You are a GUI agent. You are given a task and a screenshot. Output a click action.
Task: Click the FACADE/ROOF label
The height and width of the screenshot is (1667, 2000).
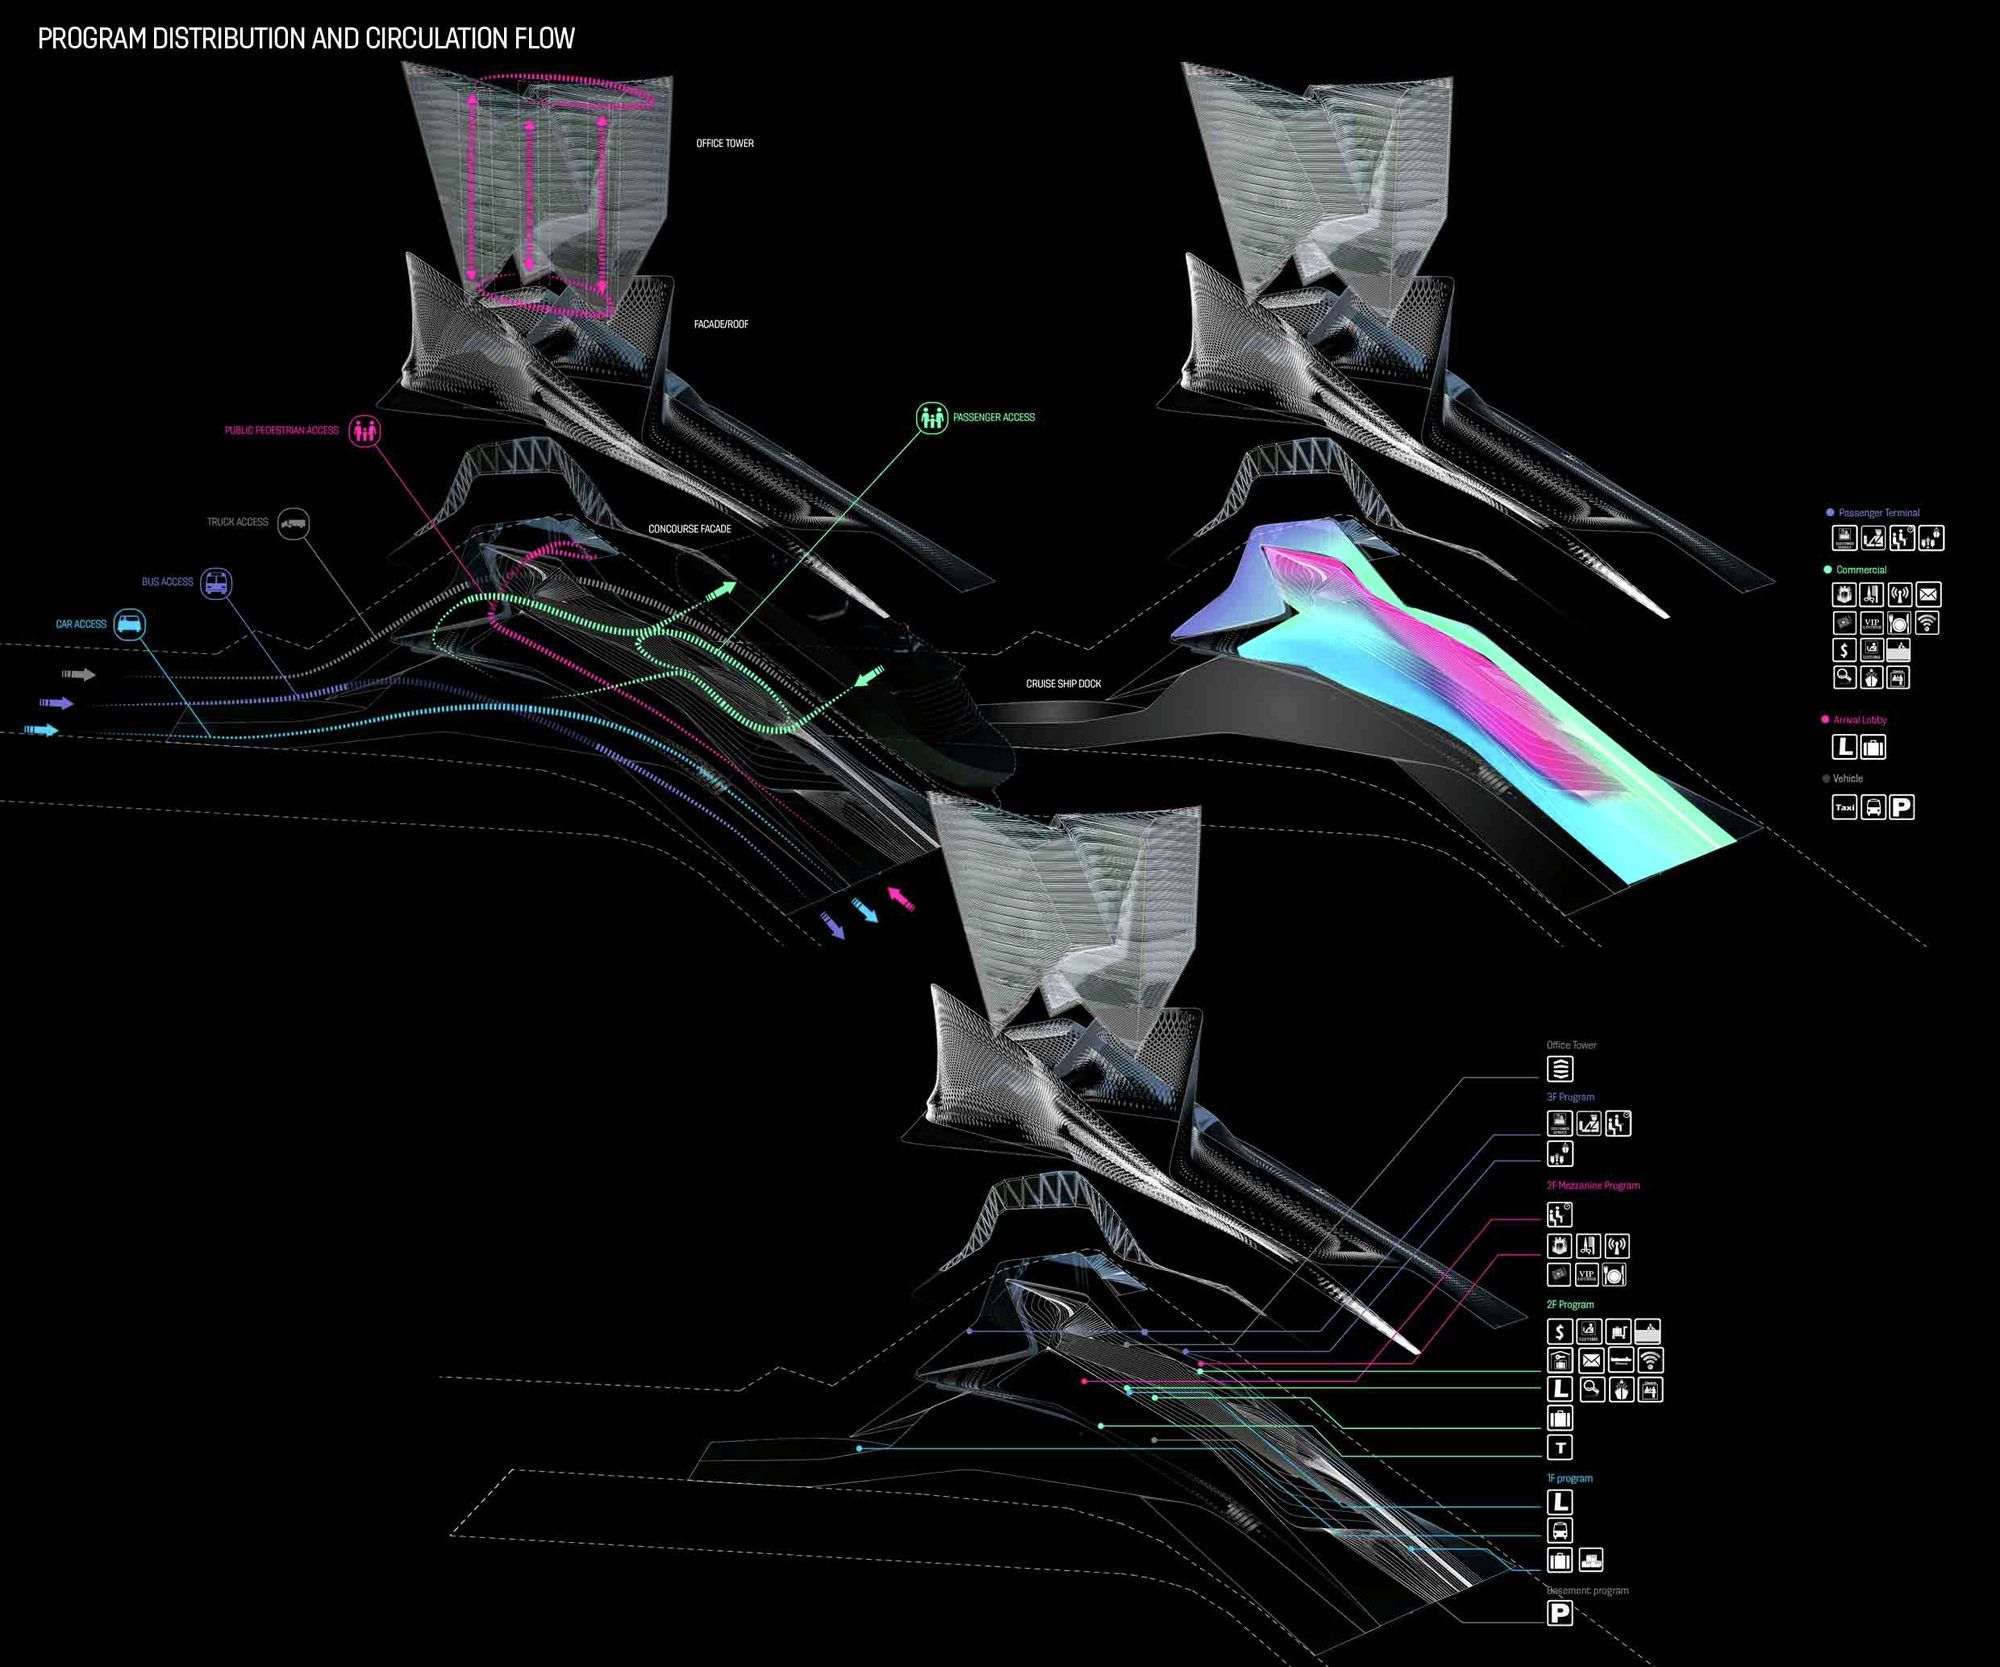tap(721, 325)
